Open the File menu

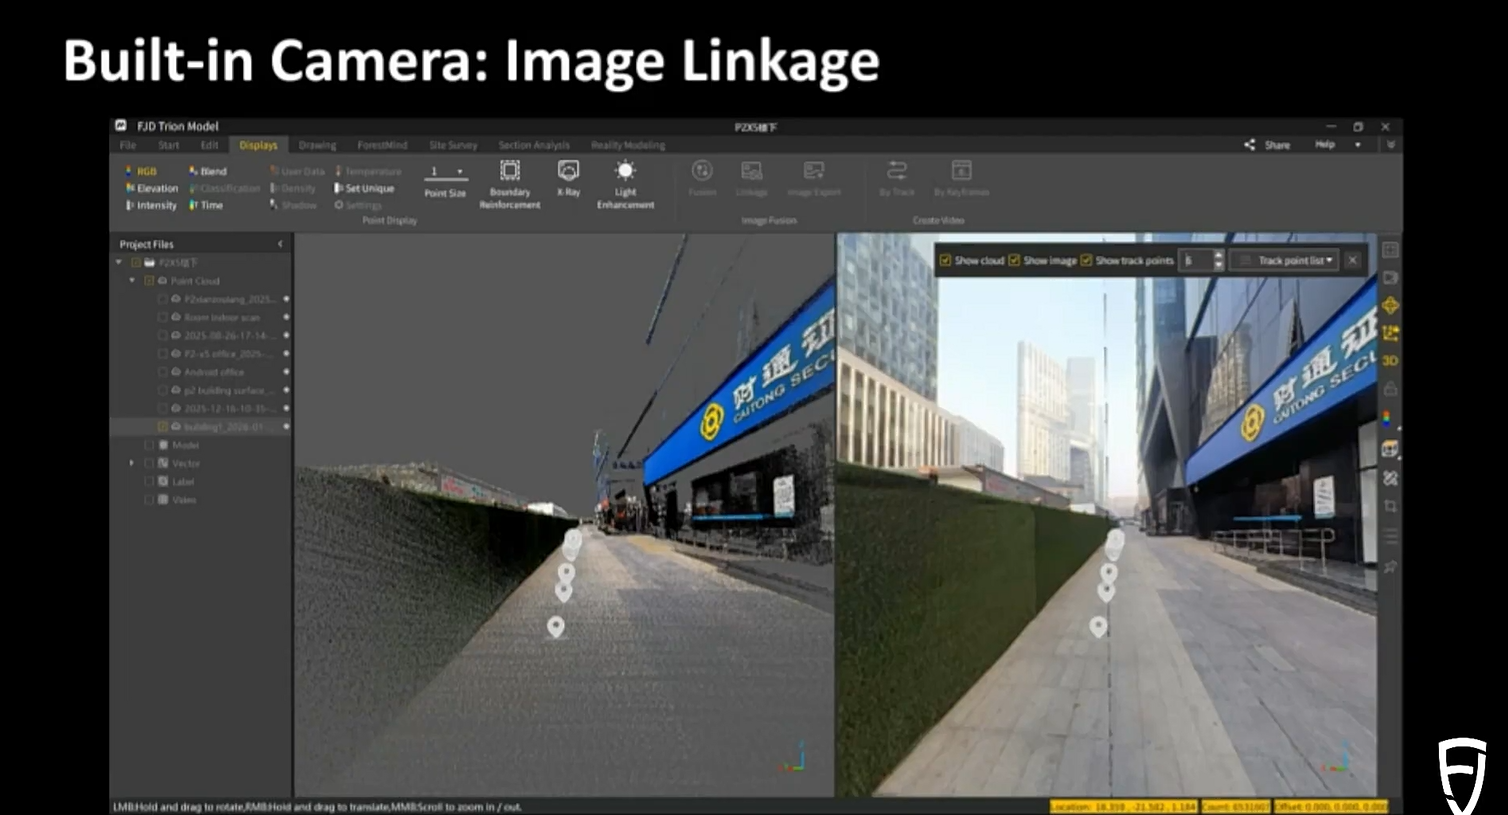(128, 145)
